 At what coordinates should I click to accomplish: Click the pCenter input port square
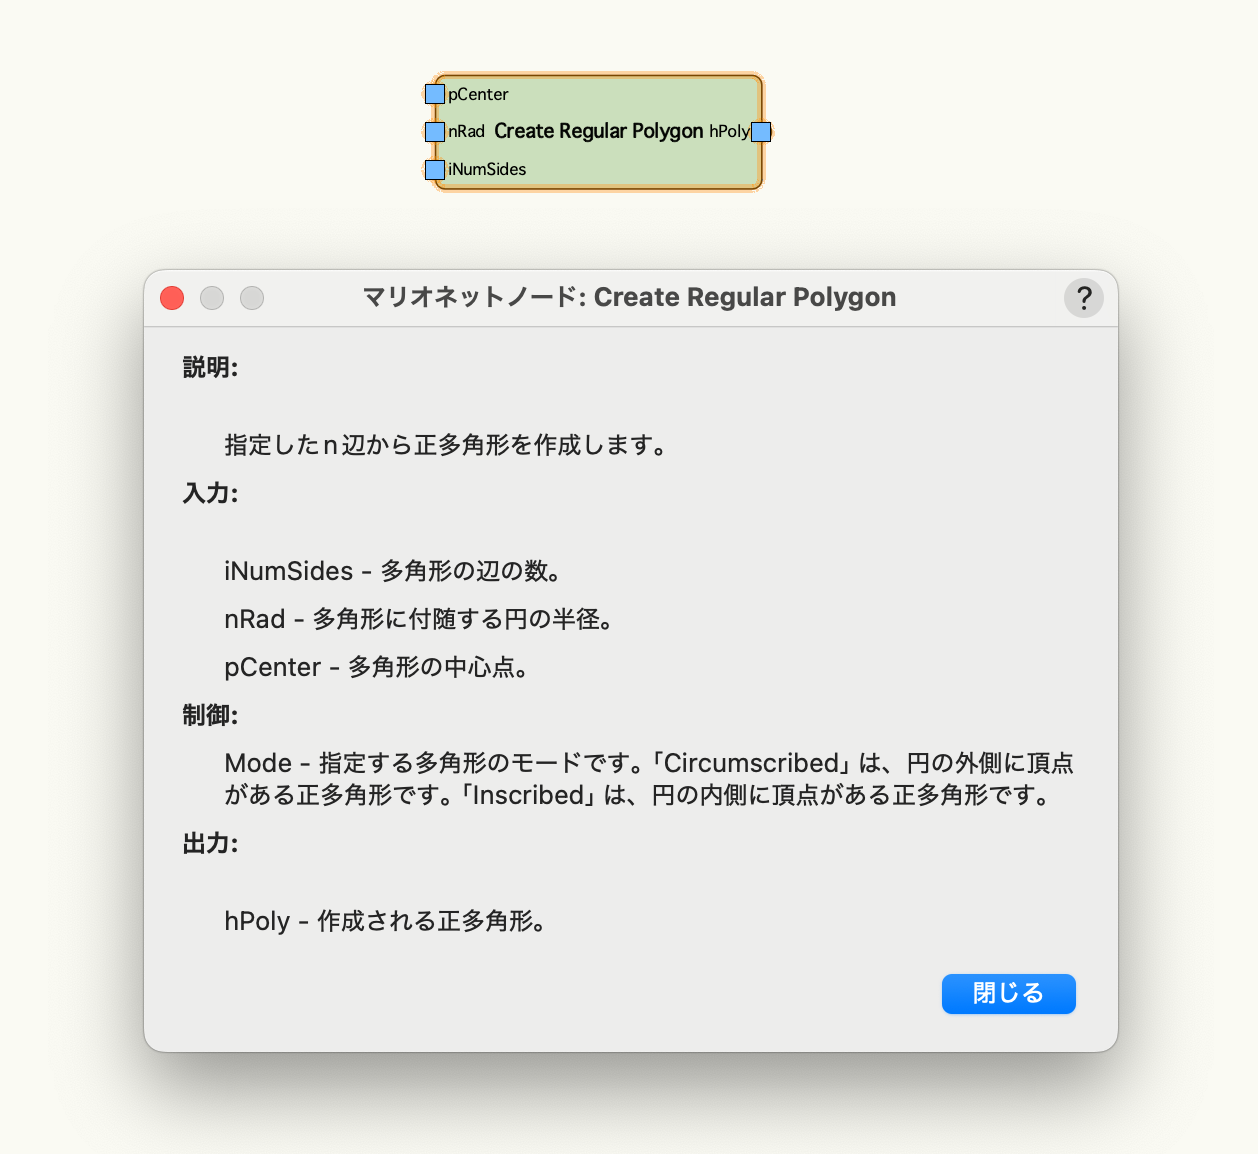pyautogui.click(x=435, y=94)
